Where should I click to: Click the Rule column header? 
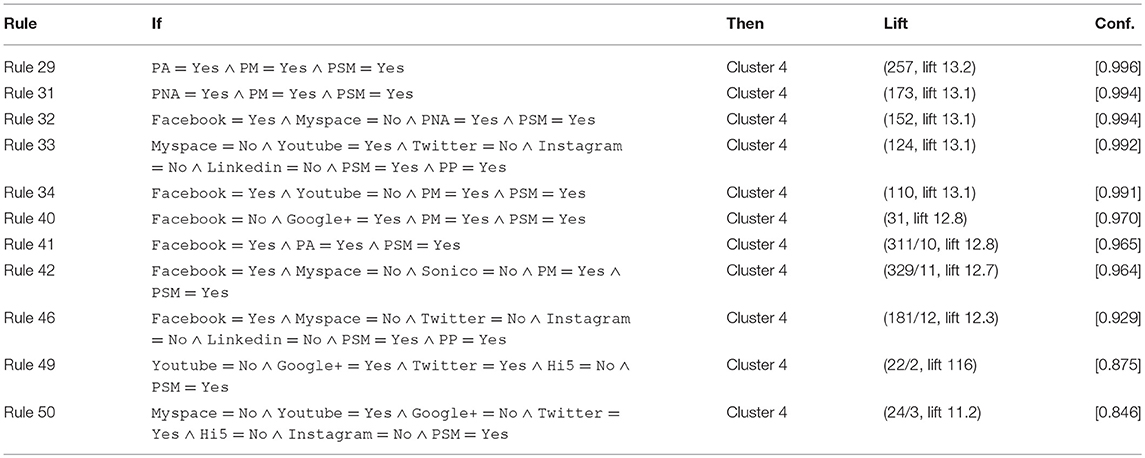20,23
